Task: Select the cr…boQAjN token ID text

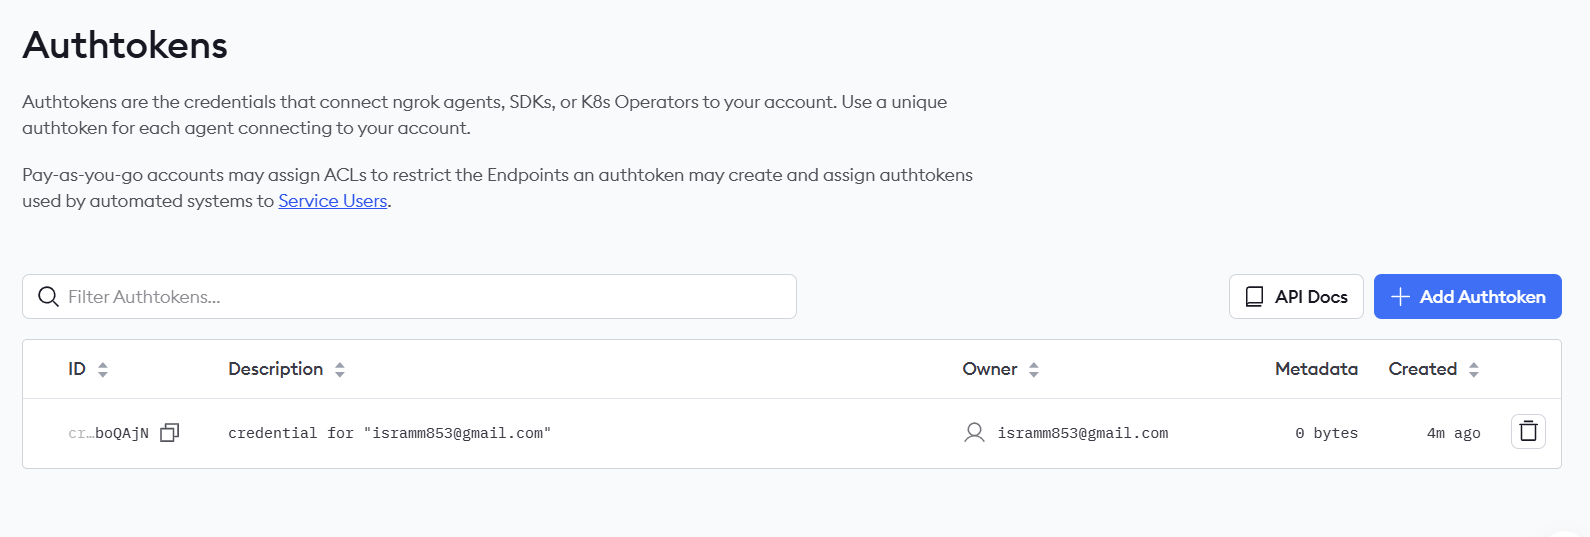Action: click(108, 433)
